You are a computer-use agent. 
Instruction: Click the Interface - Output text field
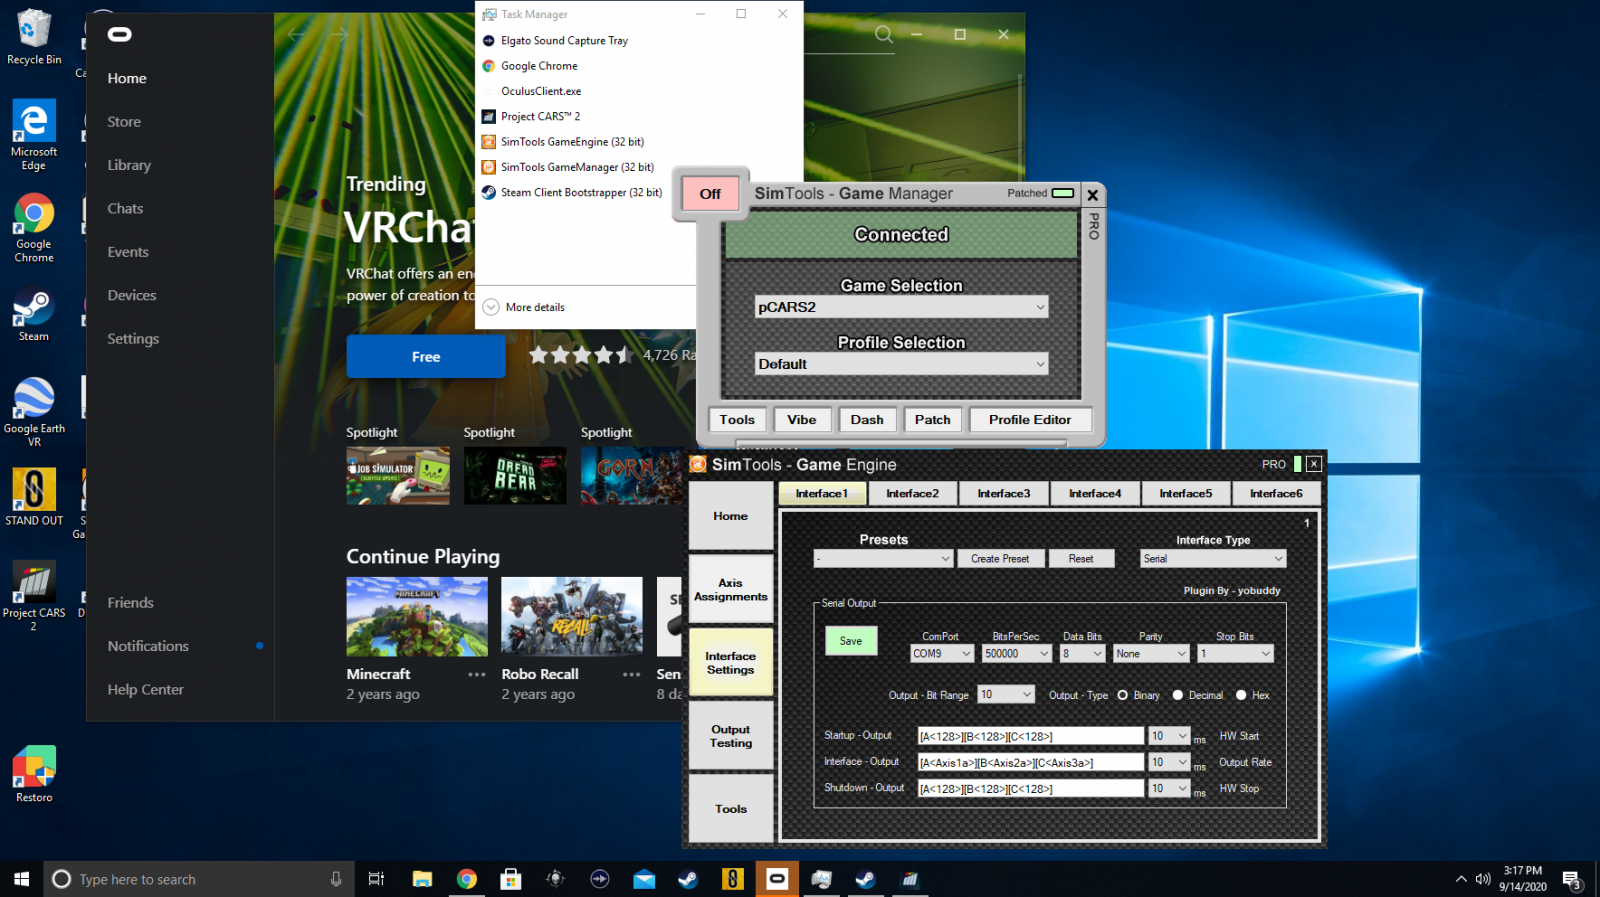click(1030, 762)
